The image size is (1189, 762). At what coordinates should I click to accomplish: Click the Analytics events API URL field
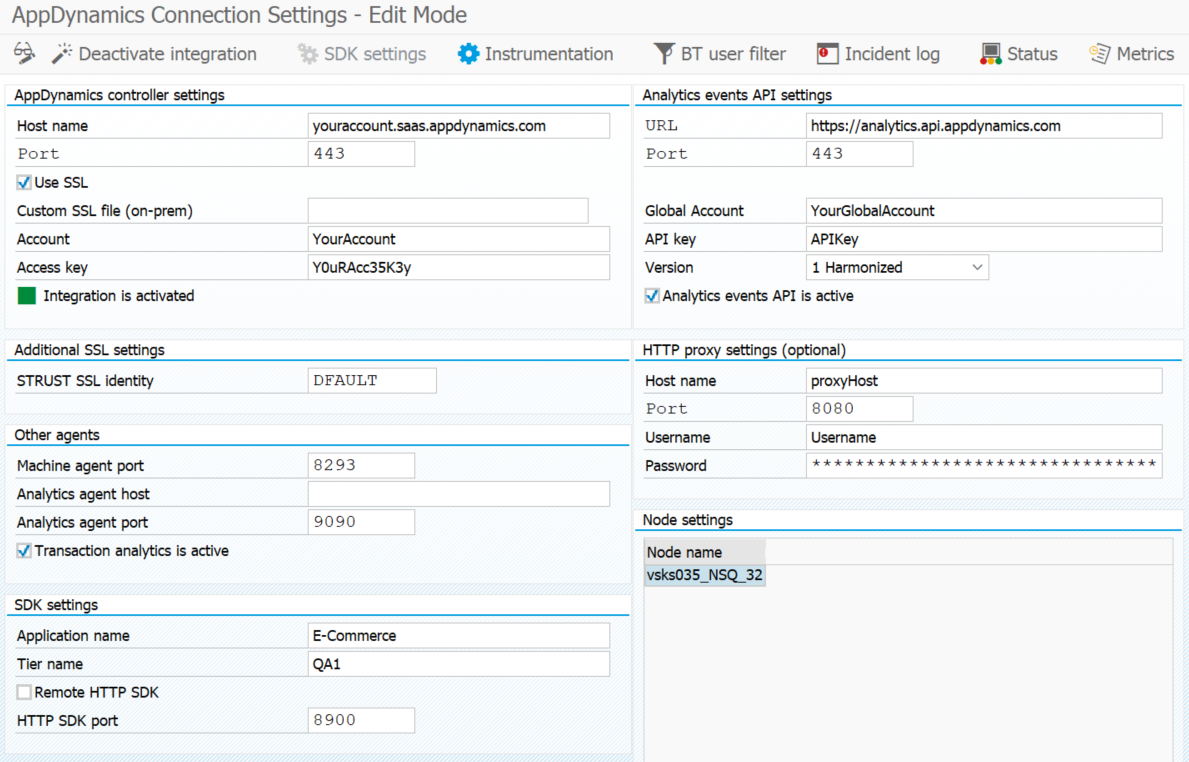[984, 126]
